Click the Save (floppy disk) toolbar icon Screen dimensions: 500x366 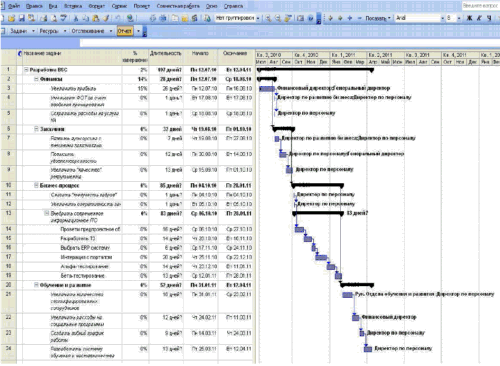[22, 18]
